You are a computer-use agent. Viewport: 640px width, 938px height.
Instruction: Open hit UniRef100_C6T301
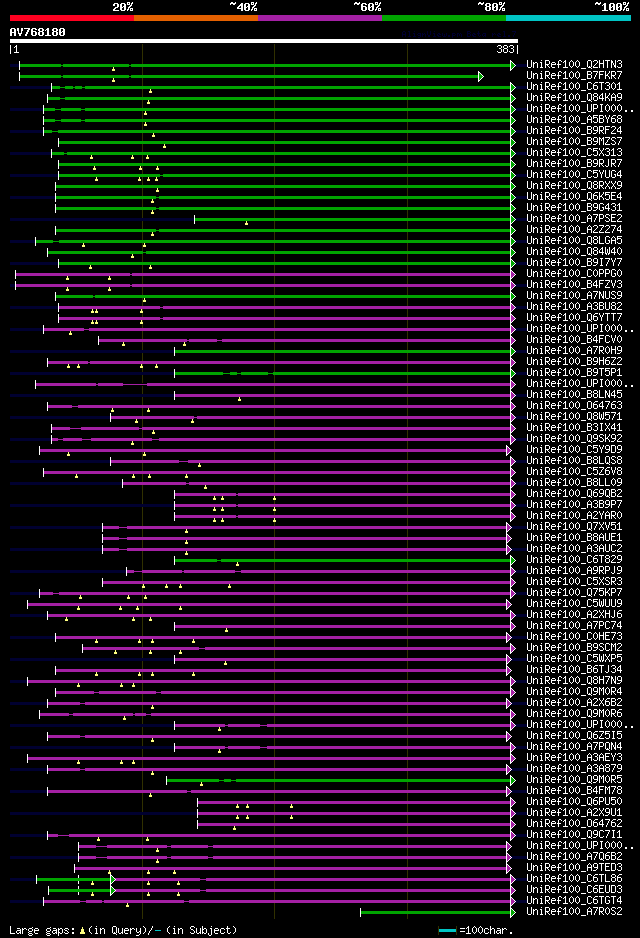[x=574, y=87]
